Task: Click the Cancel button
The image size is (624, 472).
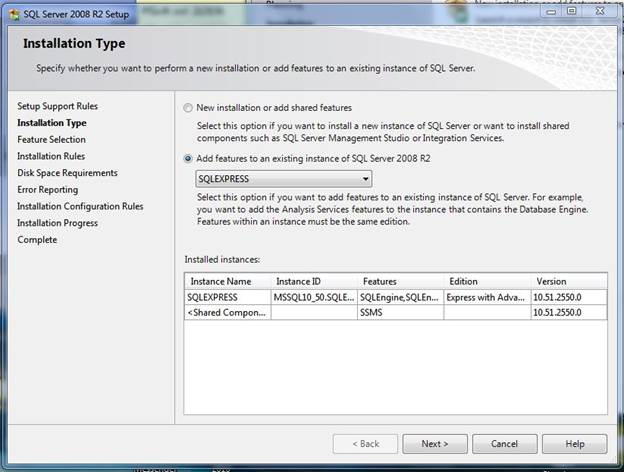Action: tap(504, 444)
